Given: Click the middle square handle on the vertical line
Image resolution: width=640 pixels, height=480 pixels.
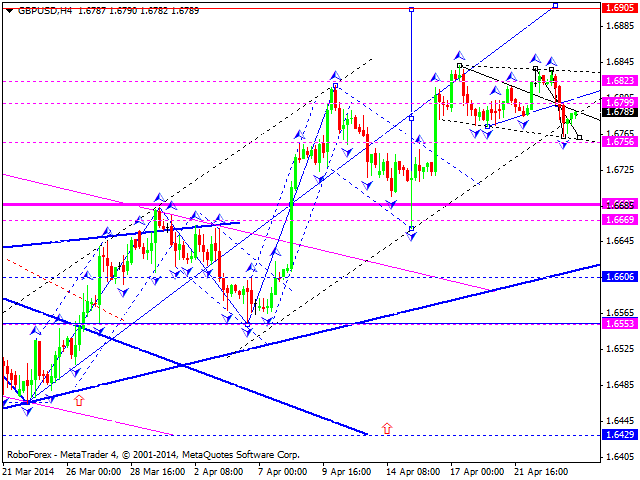Looking at the screenshot, I should (x=411, y=118).
